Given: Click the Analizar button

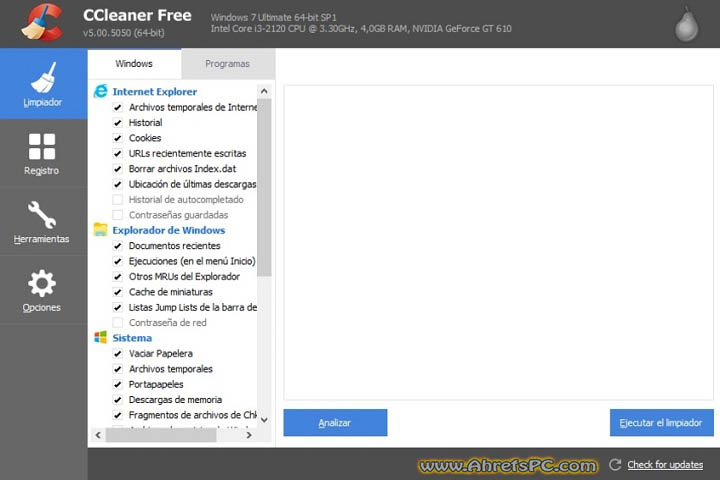Looking at the screenshot, I should tap(335, 423).
